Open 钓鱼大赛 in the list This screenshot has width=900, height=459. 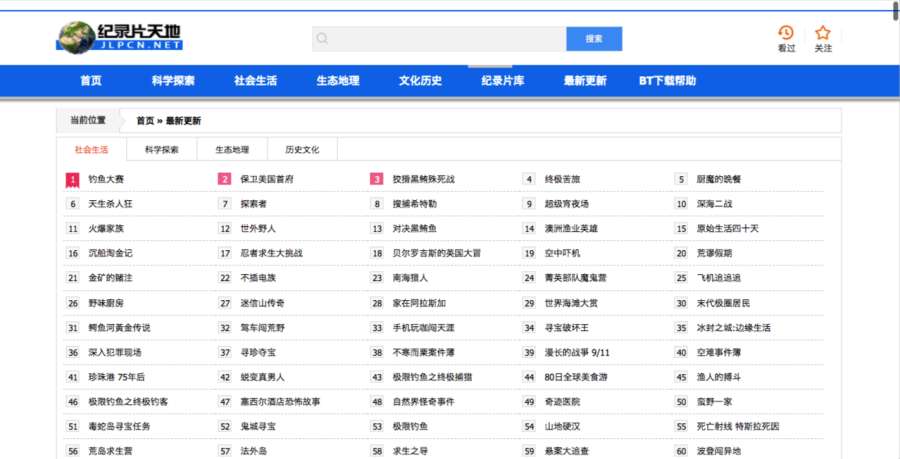click(x=106, y=179)
